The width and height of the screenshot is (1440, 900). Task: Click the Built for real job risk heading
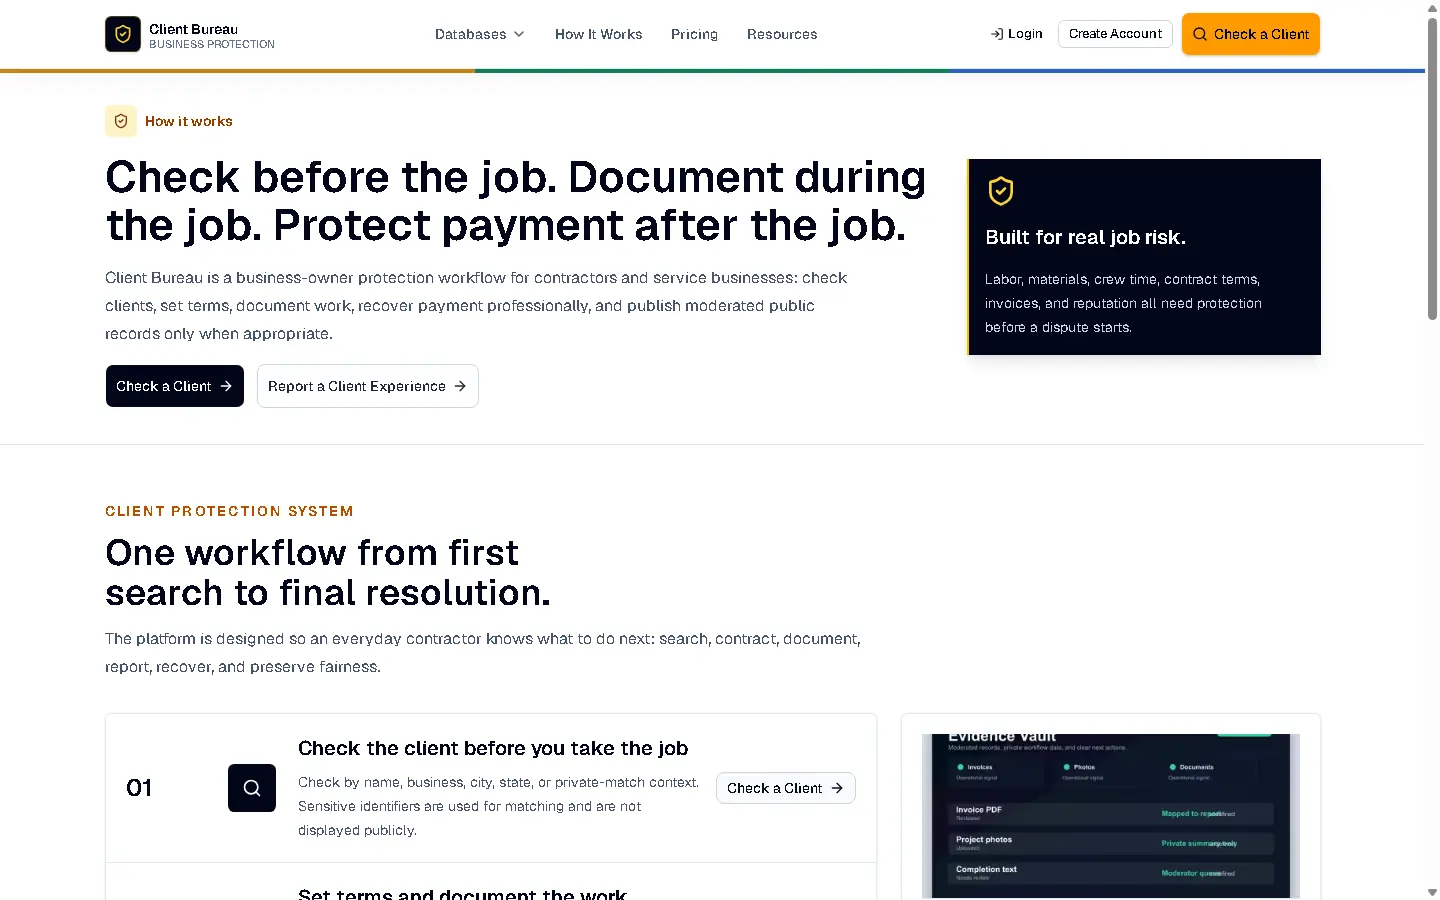point(1085,237)
